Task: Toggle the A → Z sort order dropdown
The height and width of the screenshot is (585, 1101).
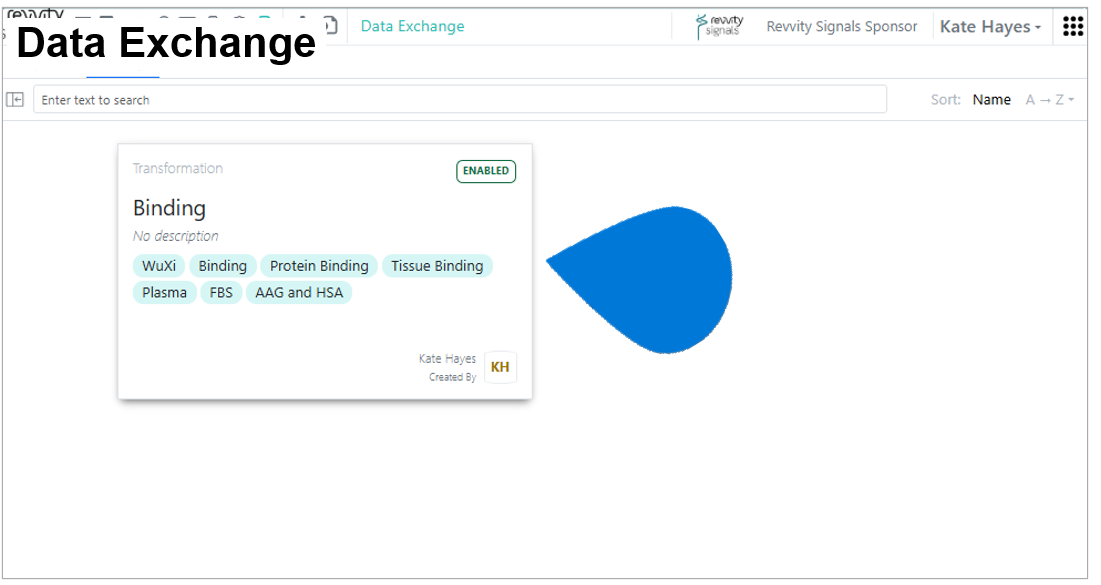Action: [x=1050, y=100]
